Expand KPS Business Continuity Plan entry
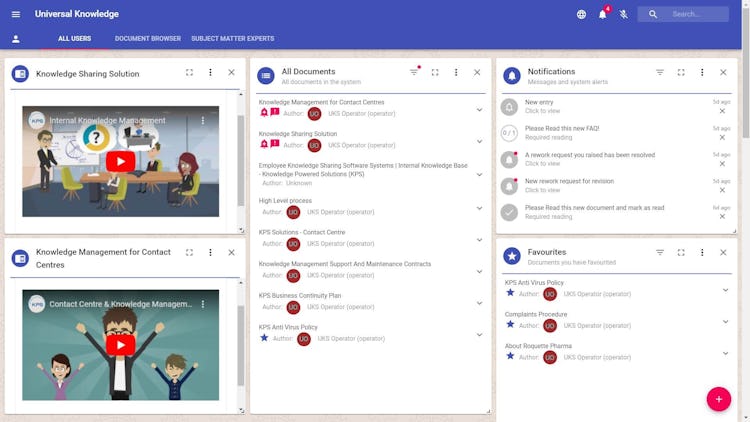This screenshot has width=750, height=422. [x=479, y=303]
